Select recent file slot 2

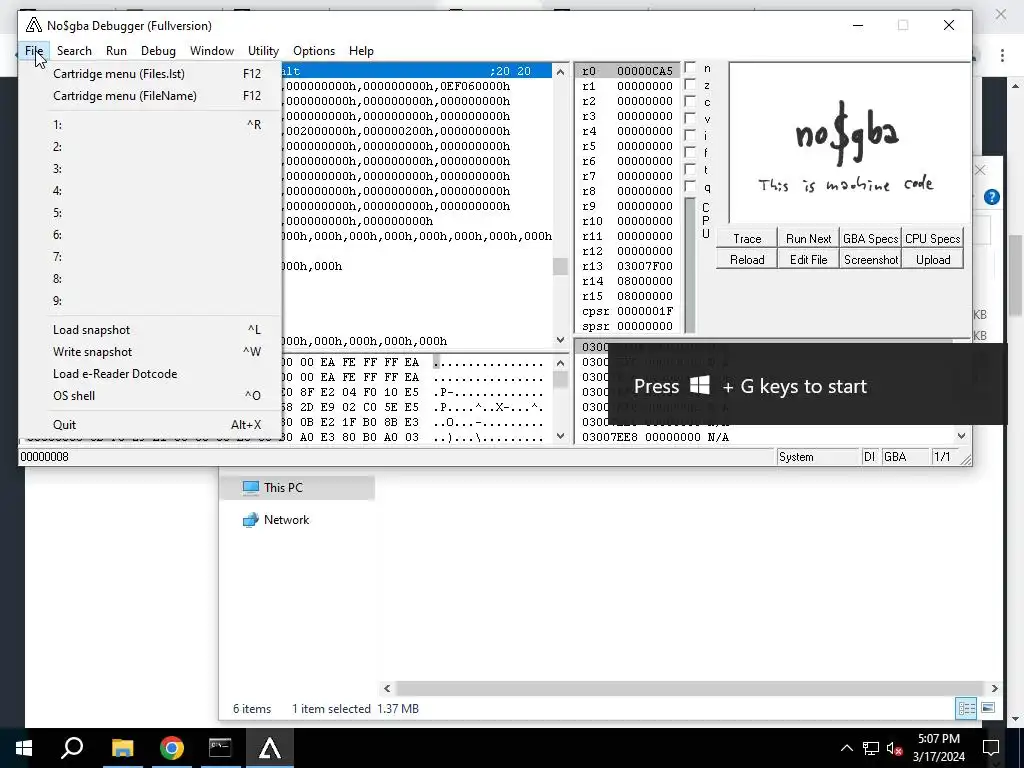tap(151, 147)
